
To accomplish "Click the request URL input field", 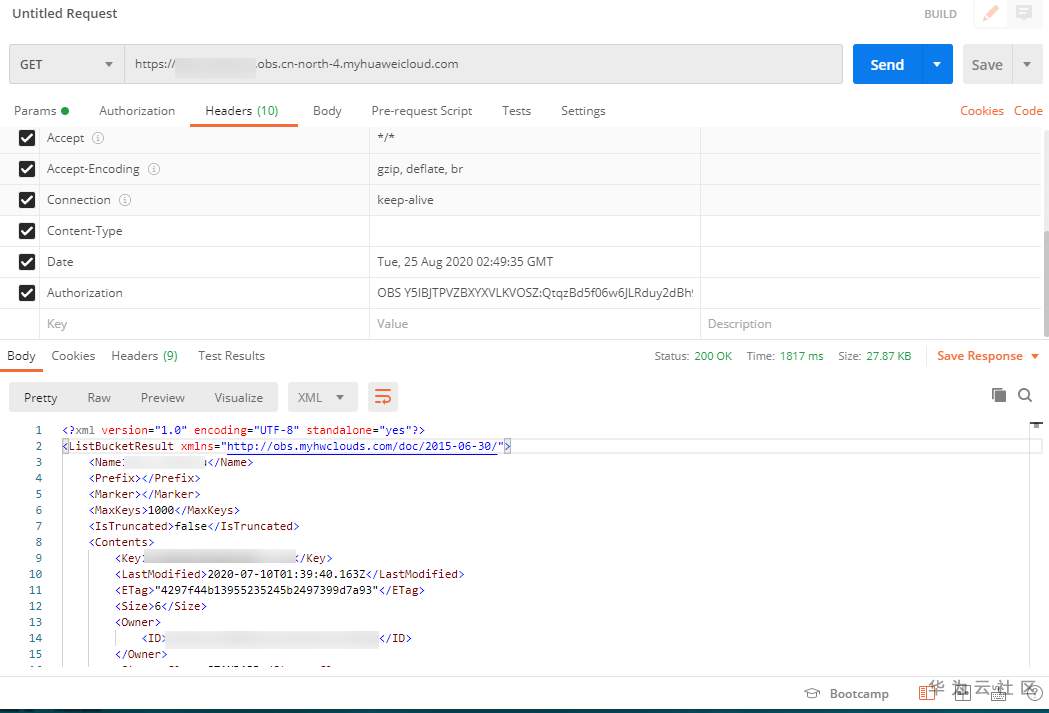I will coord(483,64).
